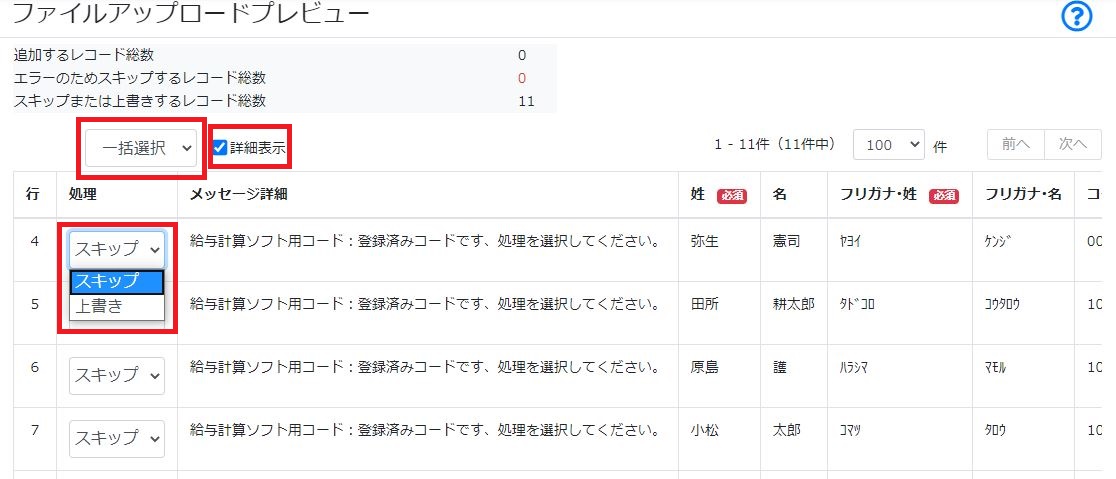This screenshot has width=1116, height=479.
Task: Go to next page with 次へ
Action: 1073,144
